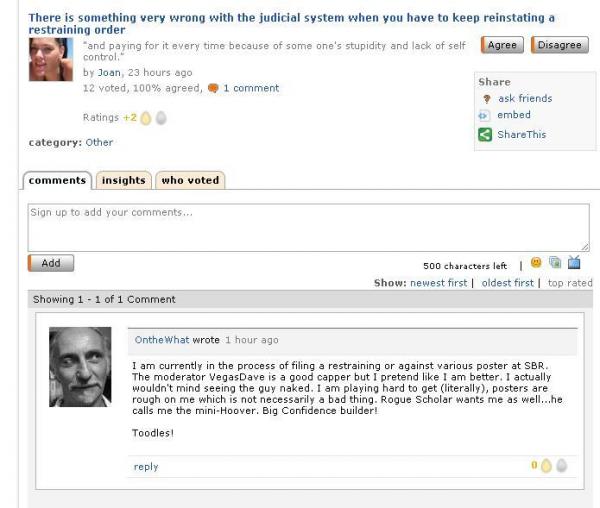600x508 pixels.
Task: Upvote OntheWhat's comment with the yellow egg
Action: point(546,466)
